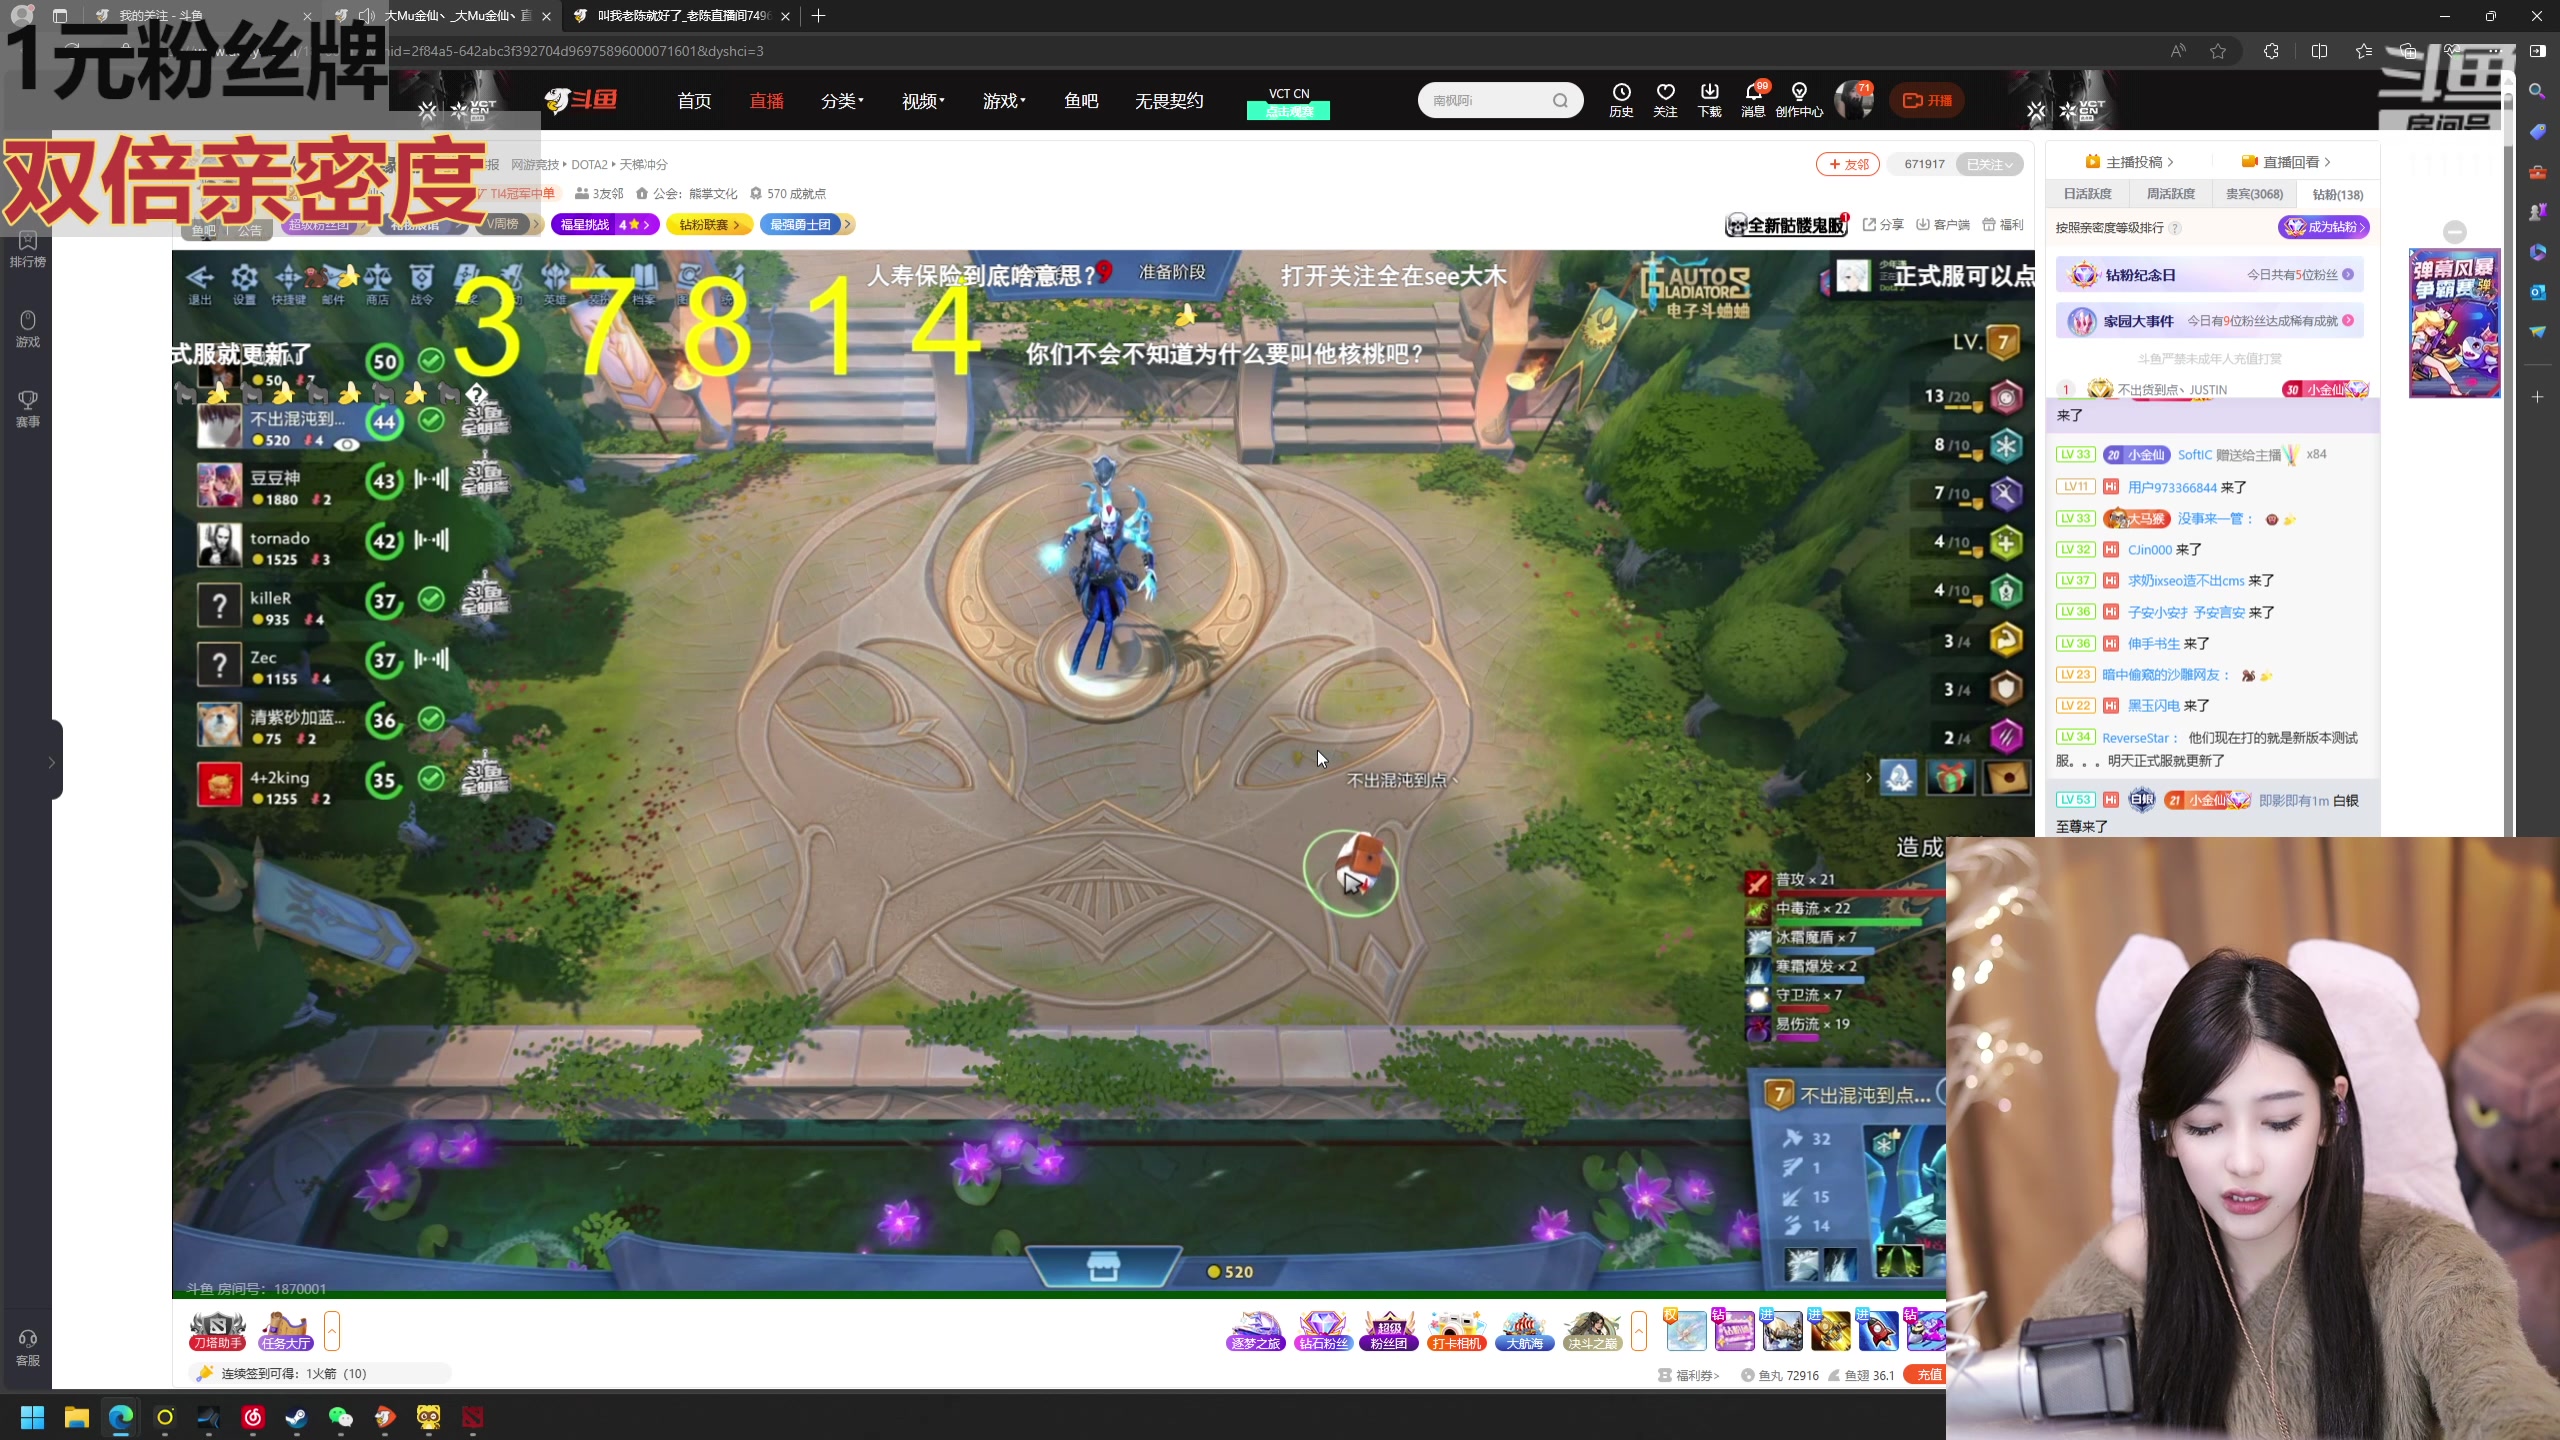Click the 开播 start streaming button
2560x1440 pixels.
point(1927,100)
